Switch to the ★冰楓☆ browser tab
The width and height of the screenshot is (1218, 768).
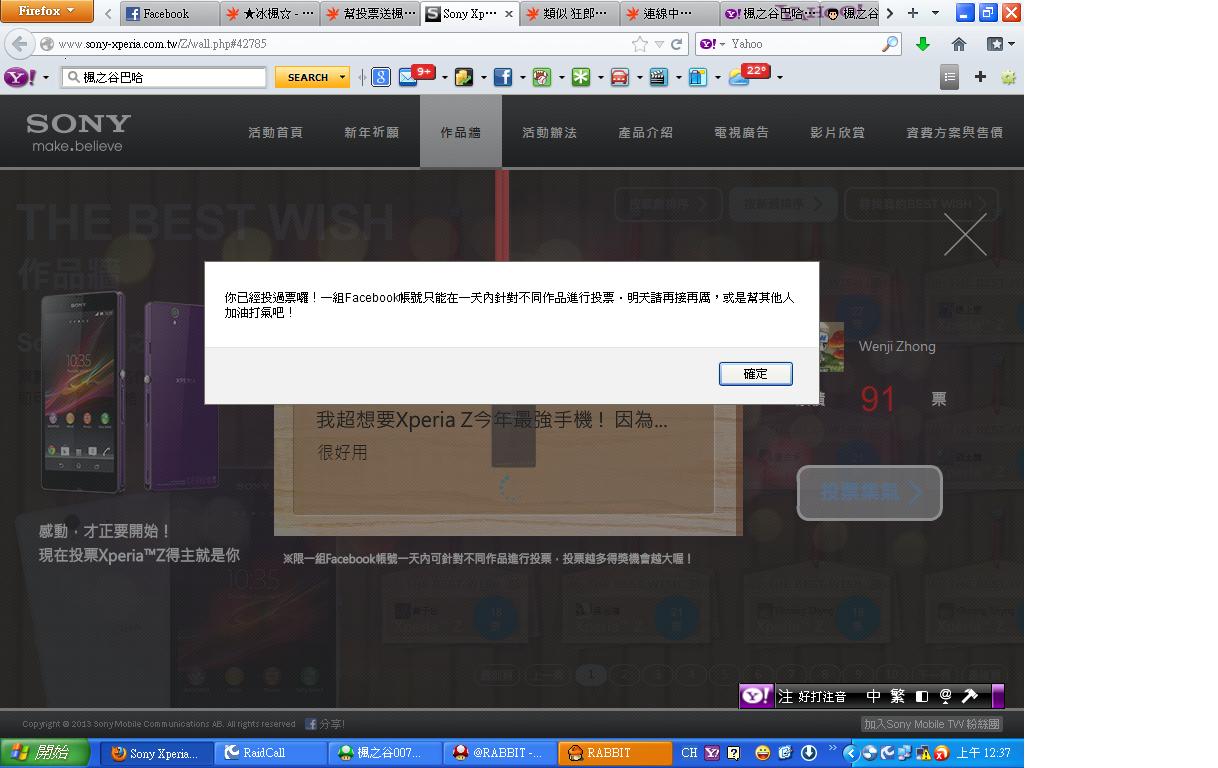click(x=270, y=14)
